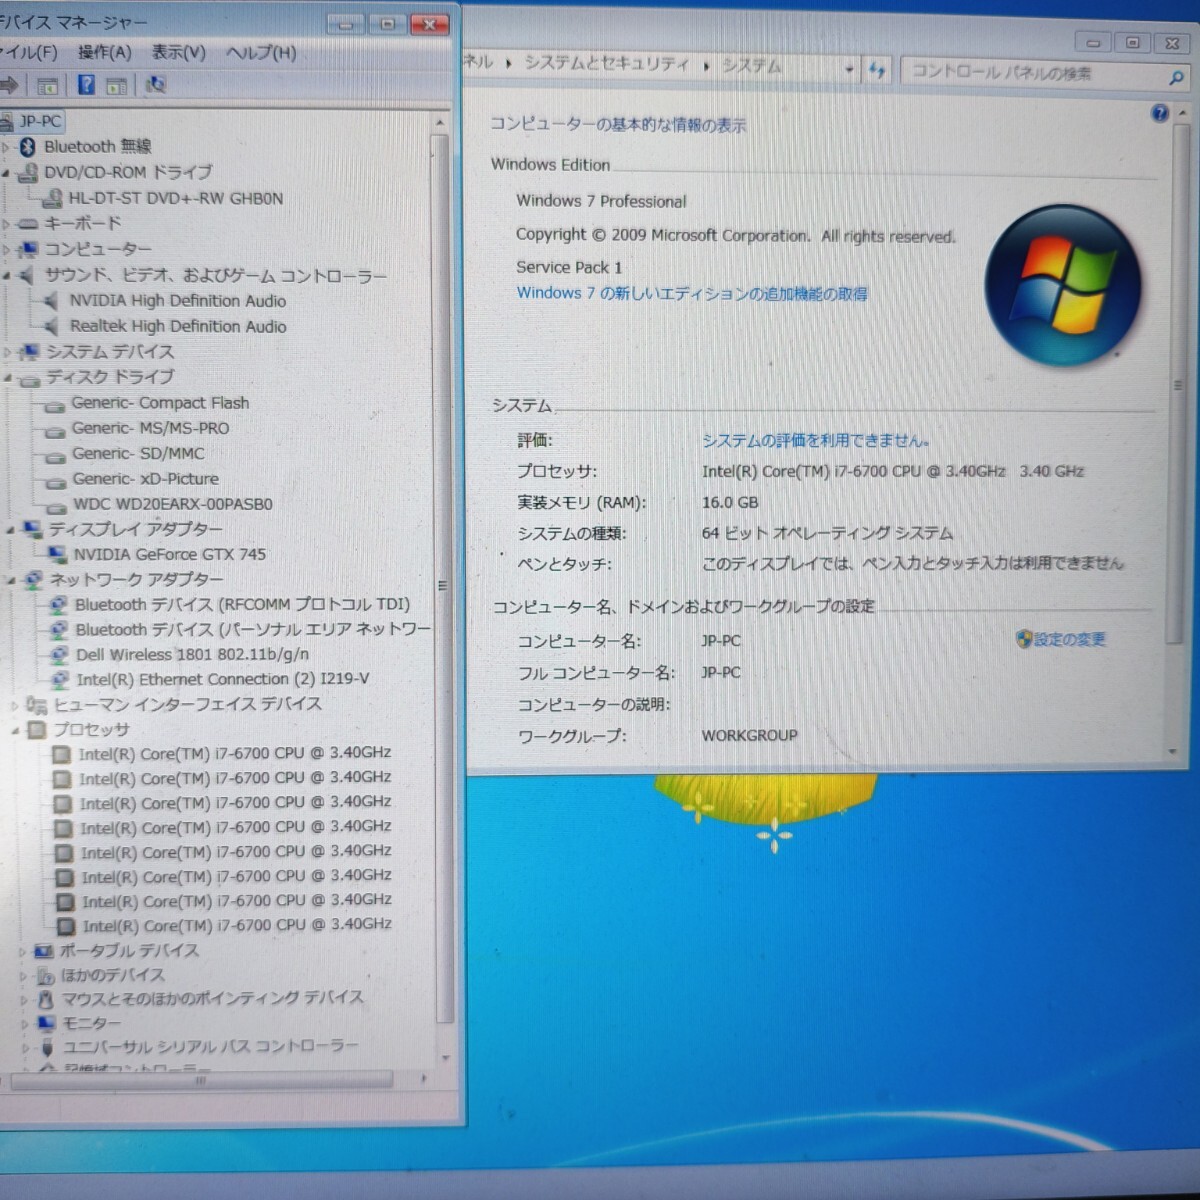This screenshot has width=1200, height=1200.
Task: Open the ヘルプ(H) menu
Action: point(261,52)
